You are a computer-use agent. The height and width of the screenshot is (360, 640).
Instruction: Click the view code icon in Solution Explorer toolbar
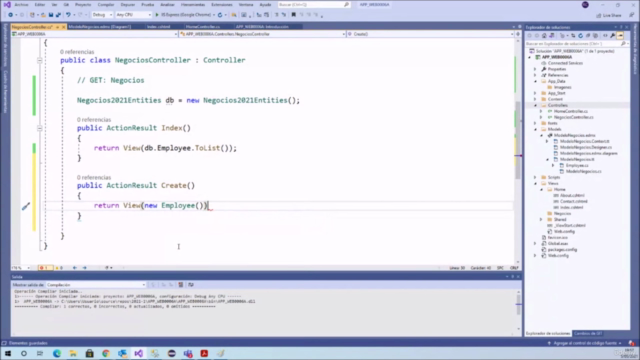coord(605,36)
